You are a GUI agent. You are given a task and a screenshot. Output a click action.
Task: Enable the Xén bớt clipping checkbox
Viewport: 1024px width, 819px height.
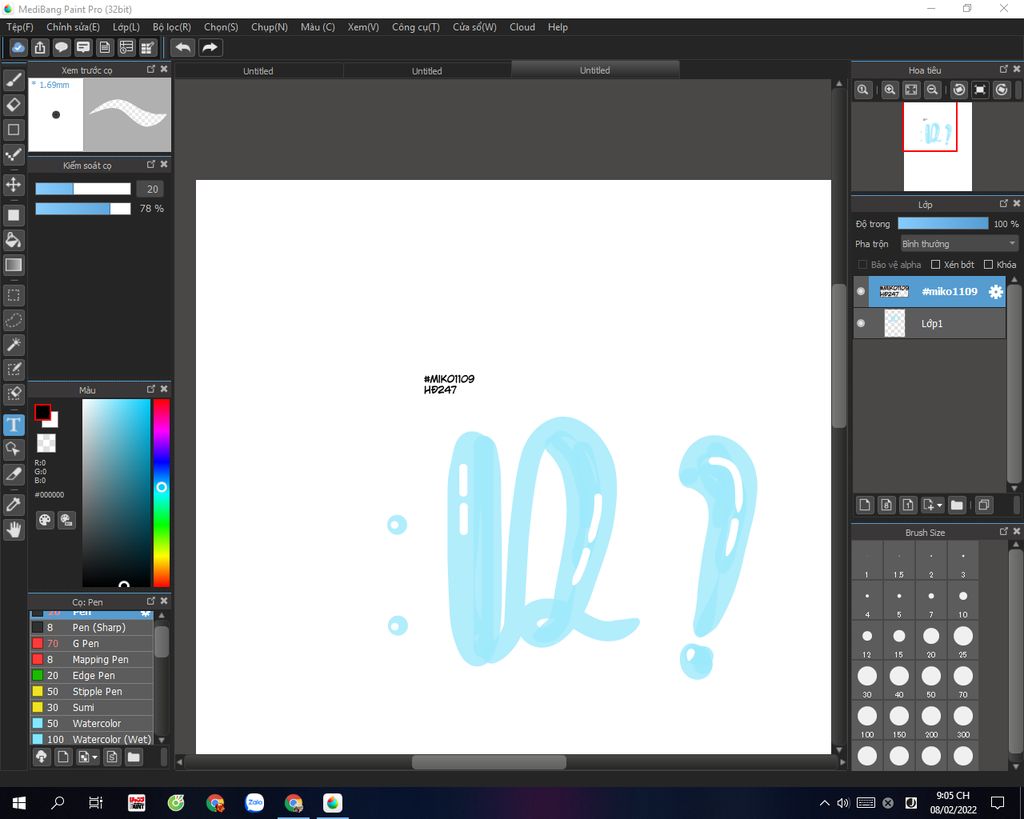pos(935,265)
